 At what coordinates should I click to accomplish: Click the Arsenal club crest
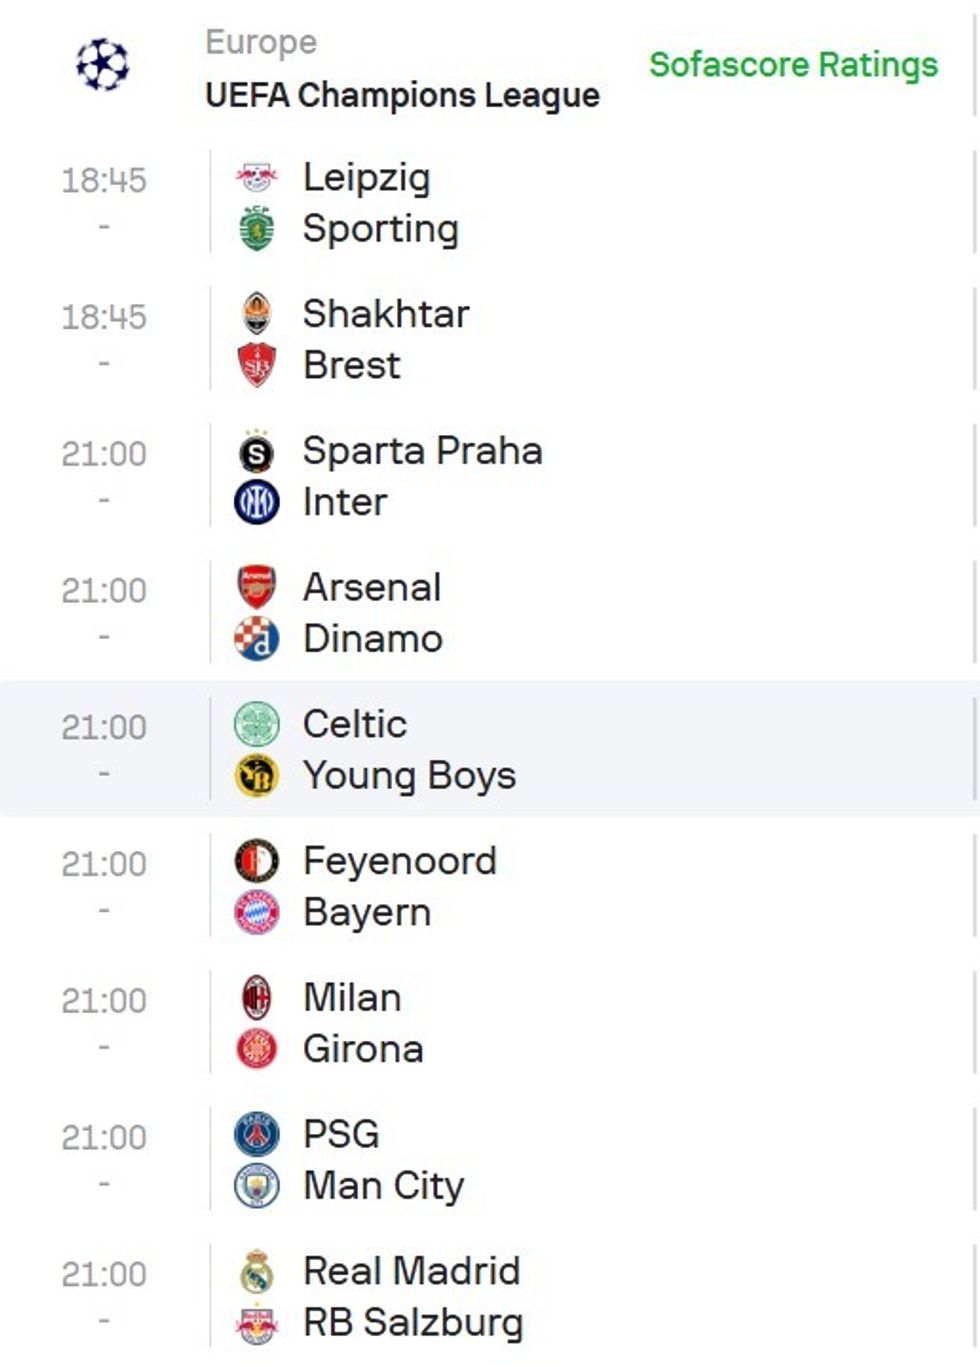pos(257,587)
